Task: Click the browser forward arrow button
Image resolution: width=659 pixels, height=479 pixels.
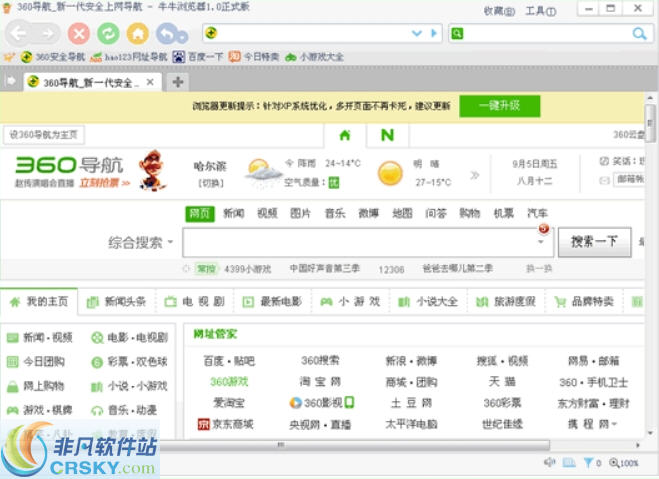Action: 47,34
